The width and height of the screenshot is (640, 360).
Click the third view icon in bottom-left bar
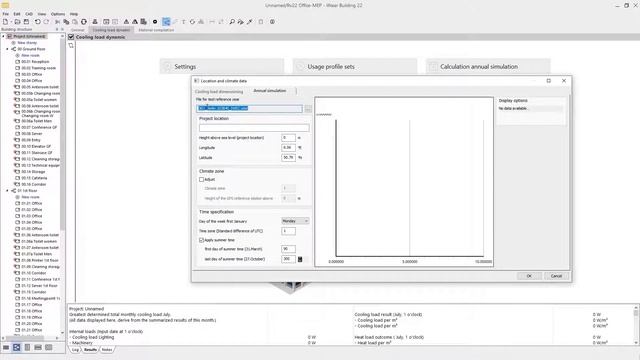[x=27, y=347]
